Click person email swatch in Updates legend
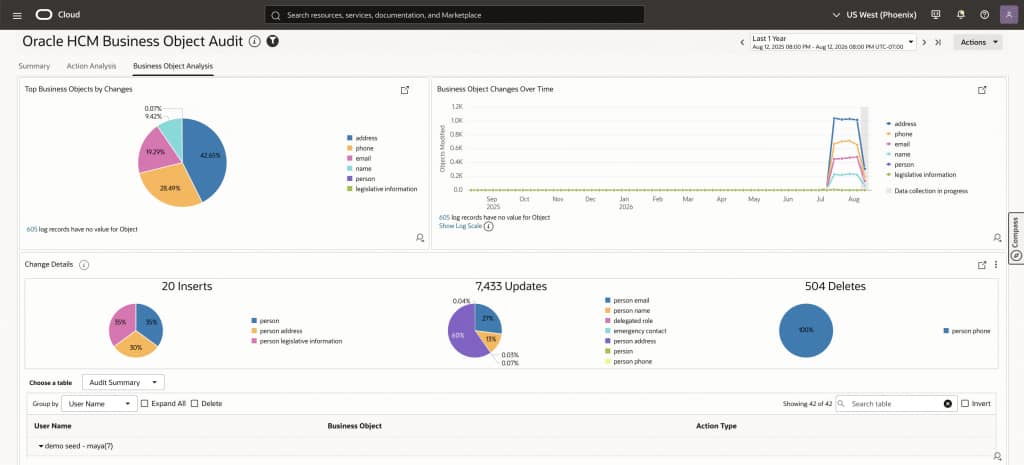 click(609, 300)
